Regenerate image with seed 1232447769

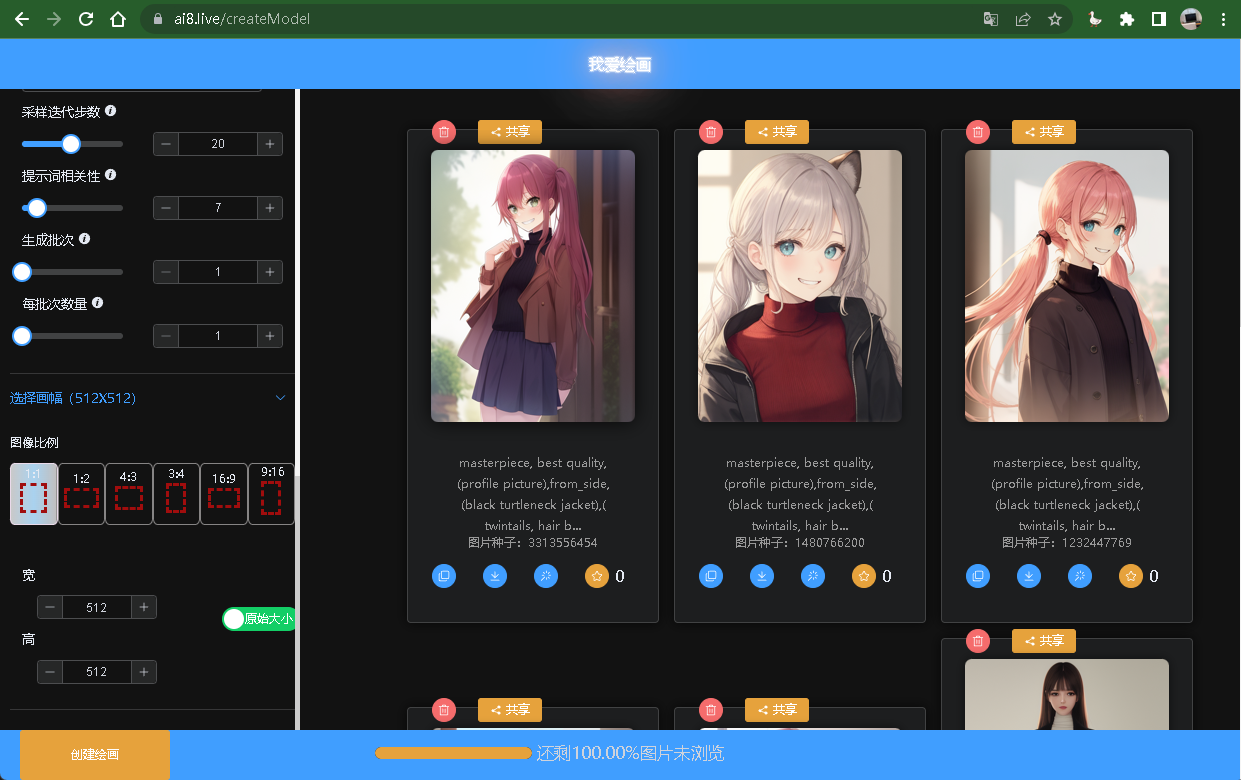tap(1080, 576)
